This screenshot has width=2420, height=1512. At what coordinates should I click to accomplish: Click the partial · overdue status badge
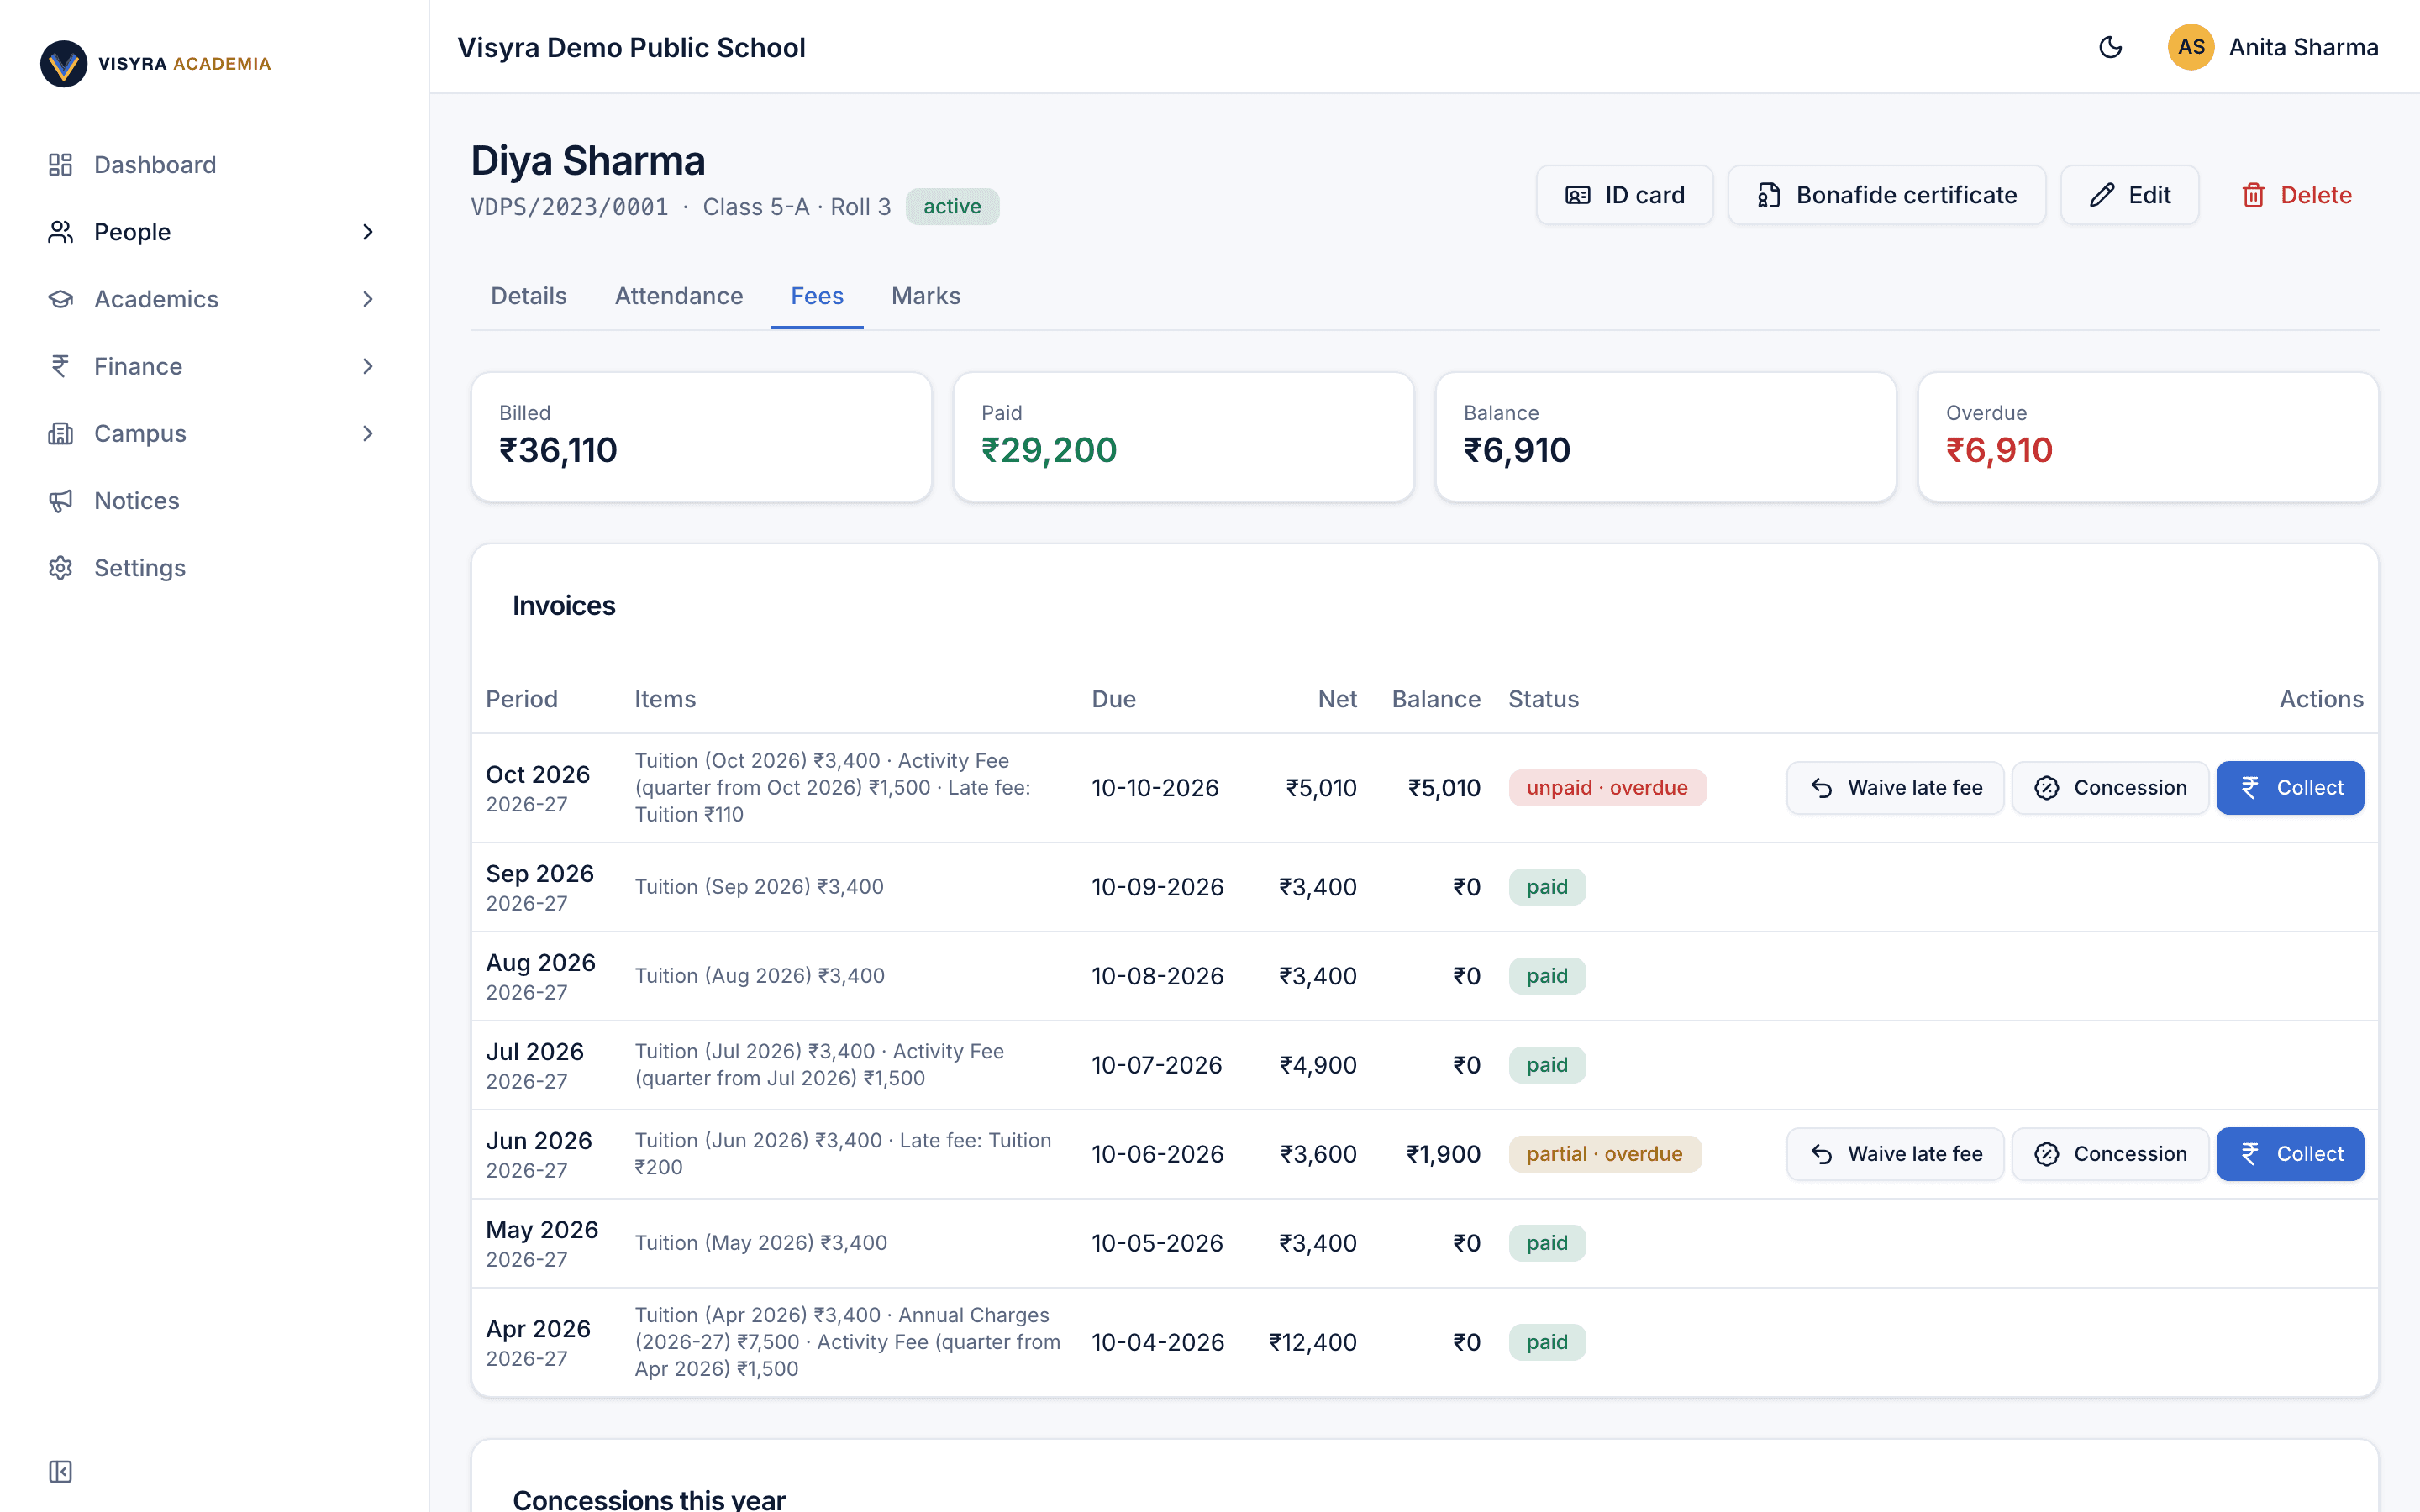click(1605, 1154)
